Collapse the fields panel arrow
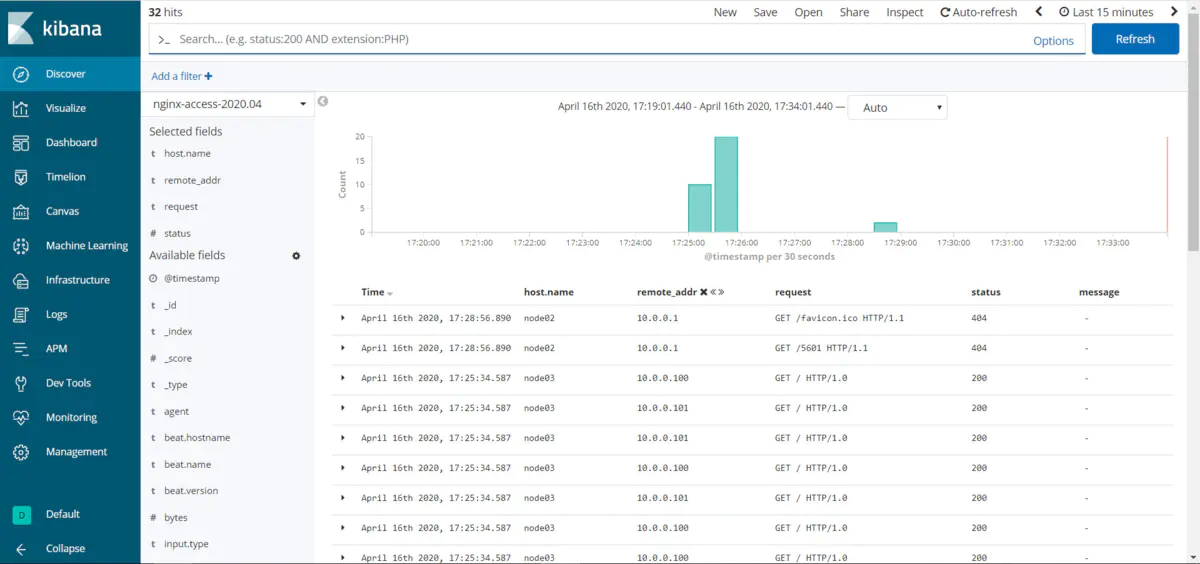This screenshot has height=564, width=1200. point(323,101)
